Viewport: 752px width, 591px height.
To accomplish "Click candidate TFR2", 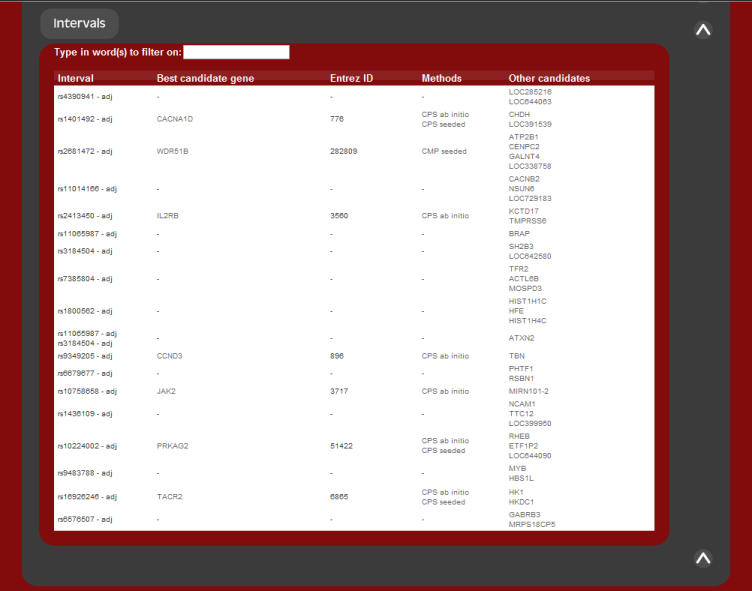I will (518, 269).
